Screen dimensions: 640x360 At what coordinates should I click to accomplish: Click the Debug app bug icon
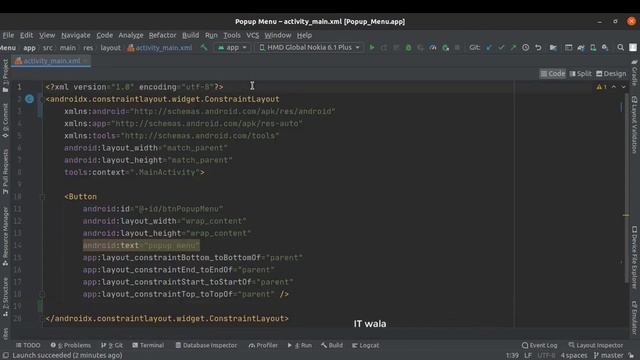click(x=408, y=48)
